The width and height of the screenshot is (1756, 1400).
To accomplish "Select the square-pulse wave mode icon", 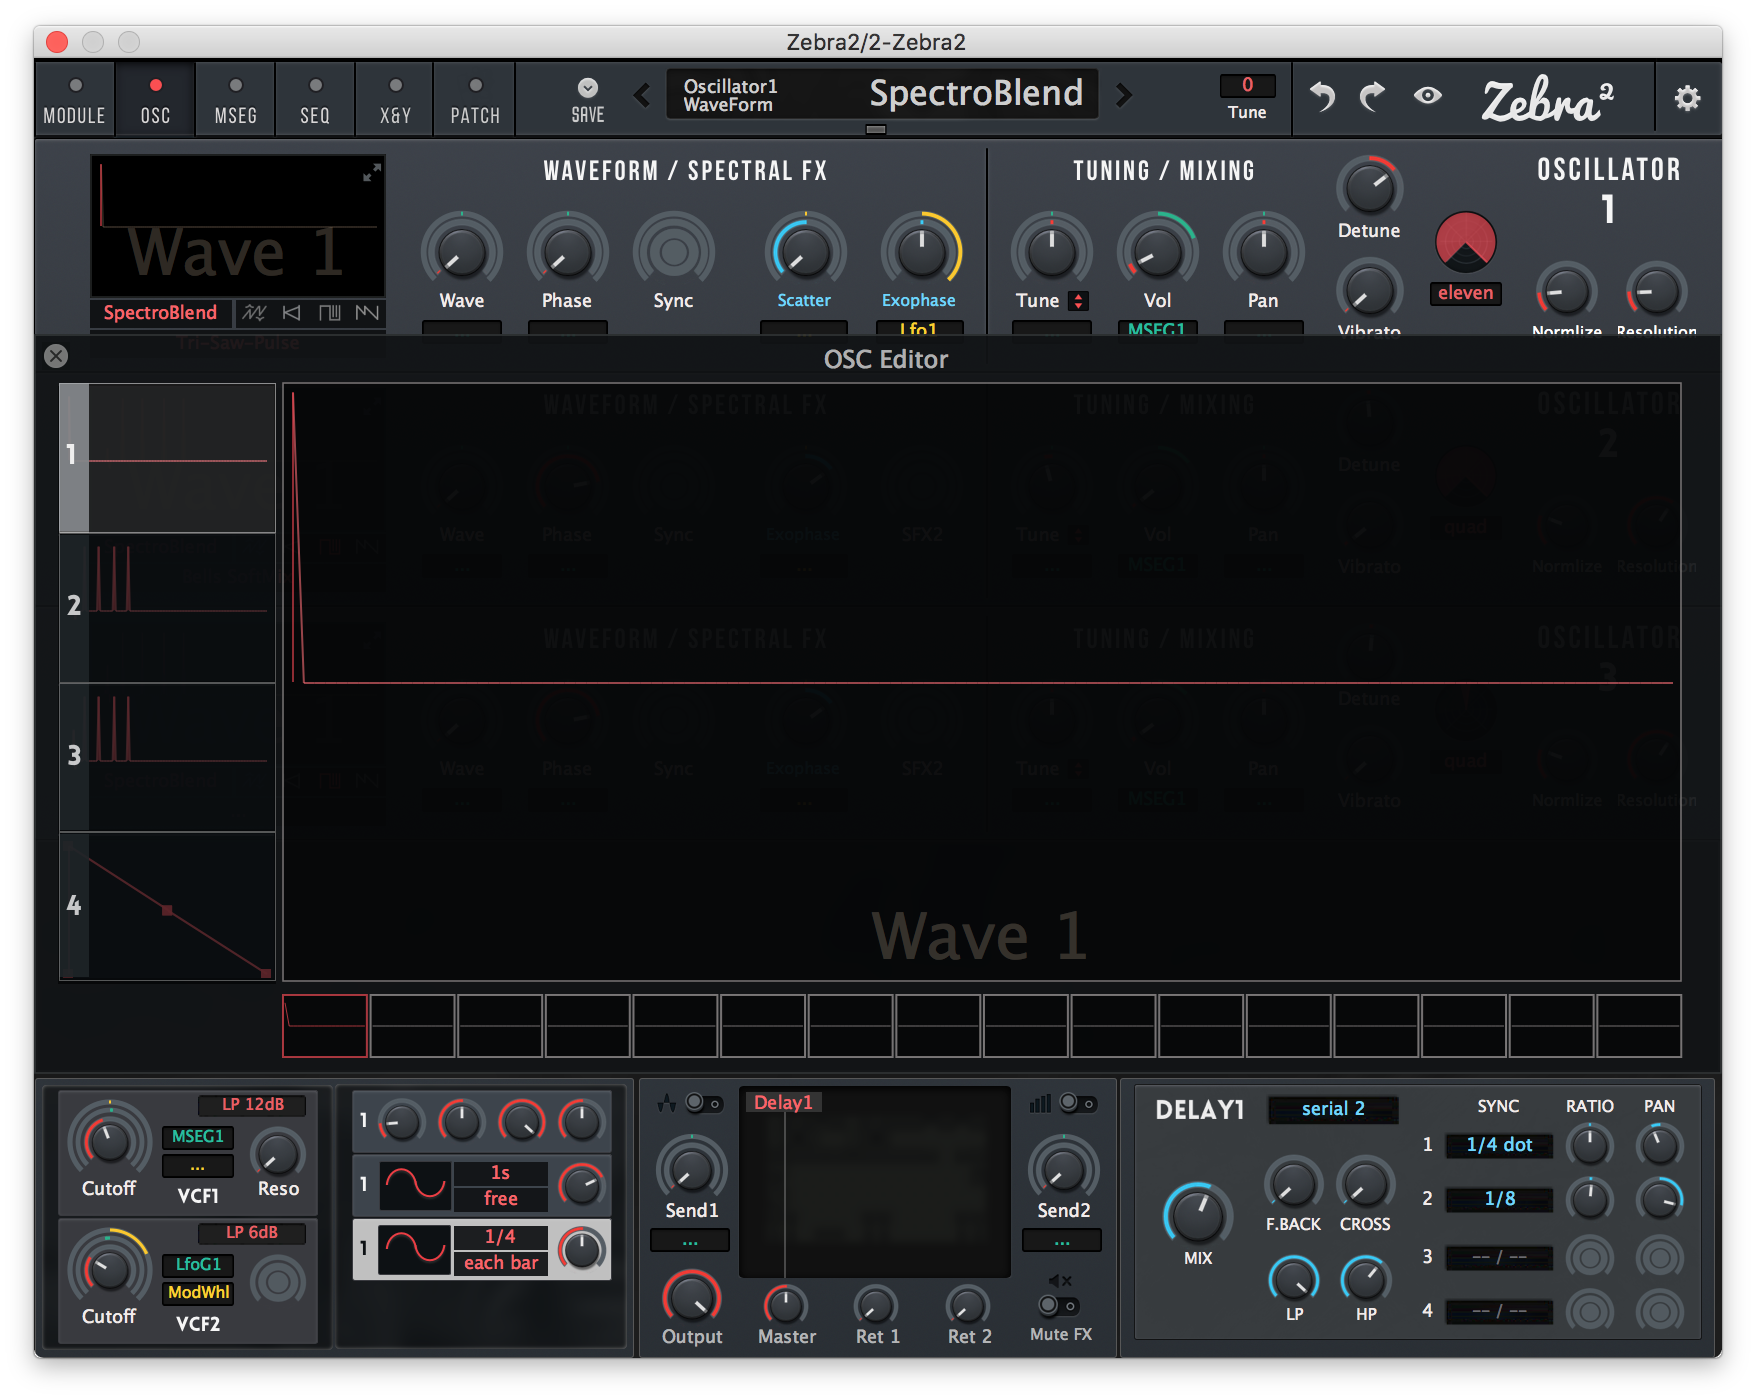I will pos(329,313).
